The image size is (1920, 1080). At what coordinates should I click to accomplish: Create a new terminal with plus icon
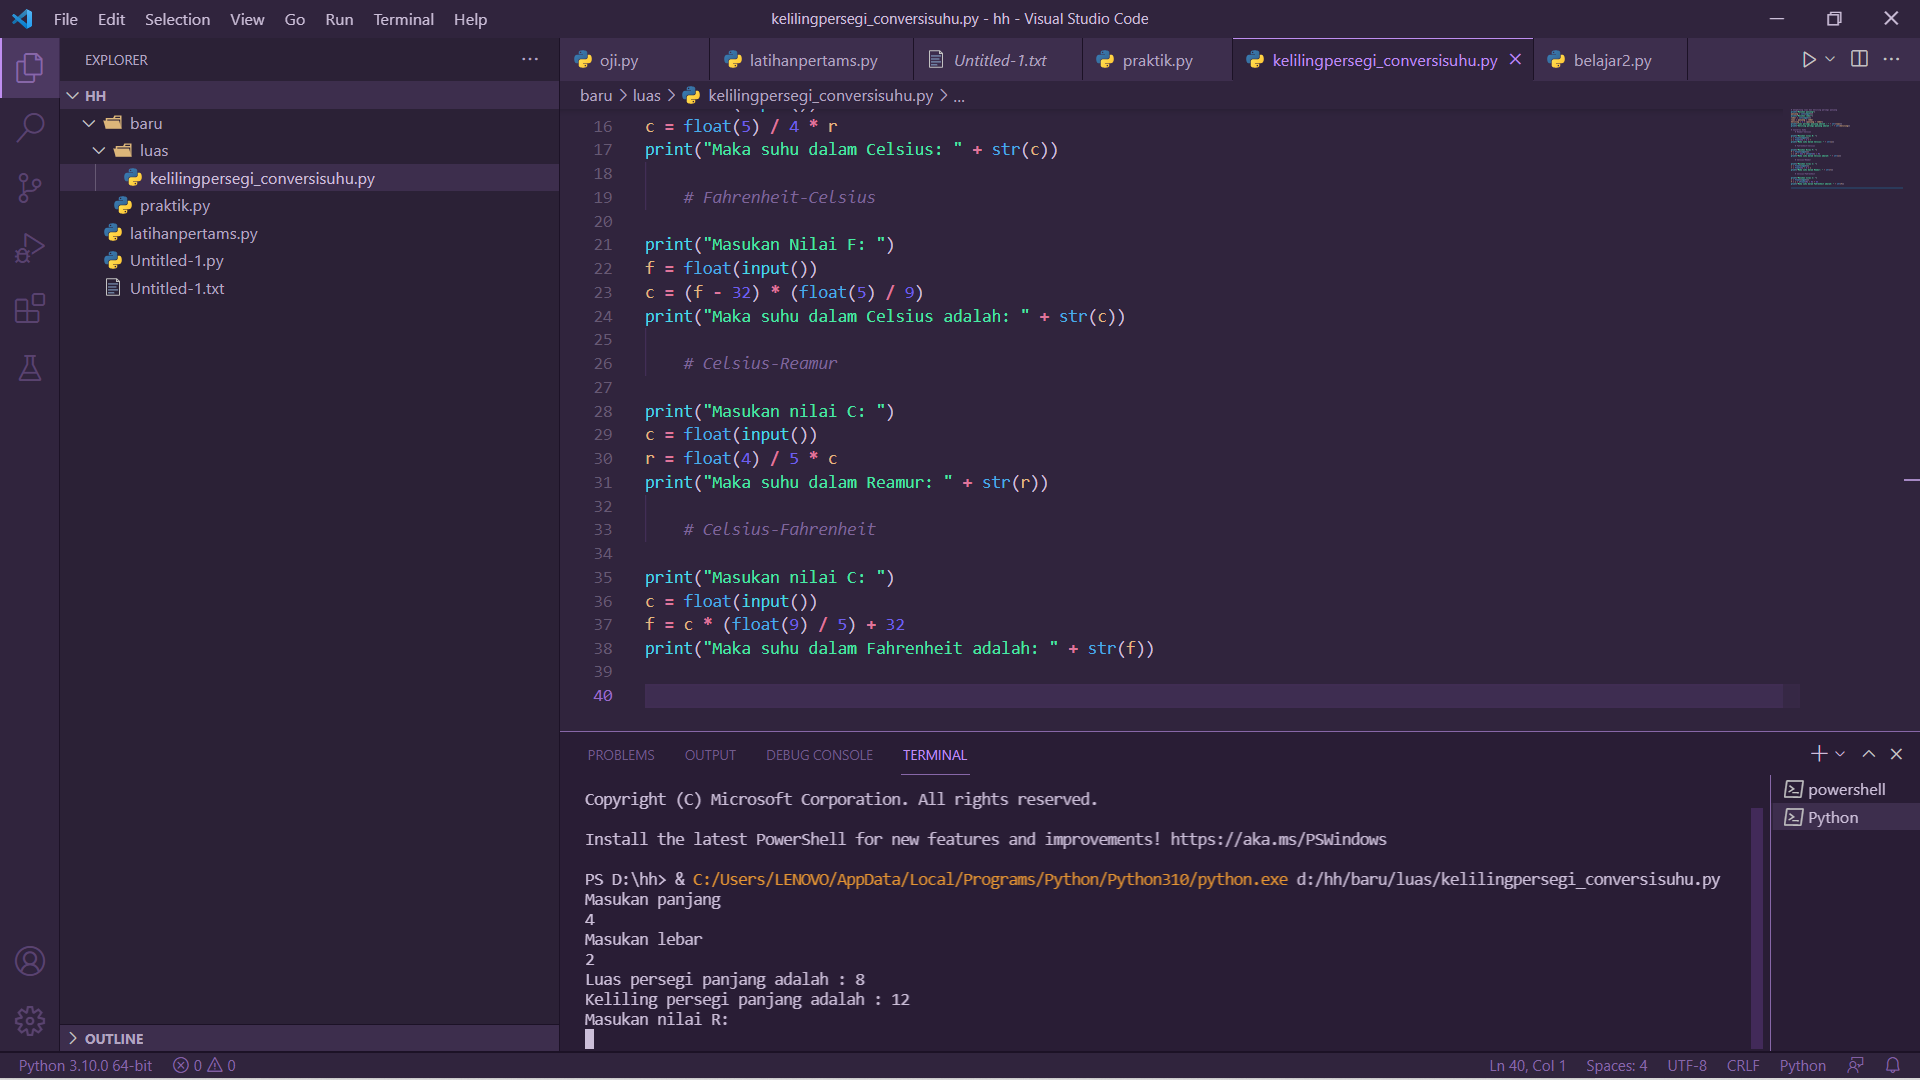point(1818,754)
